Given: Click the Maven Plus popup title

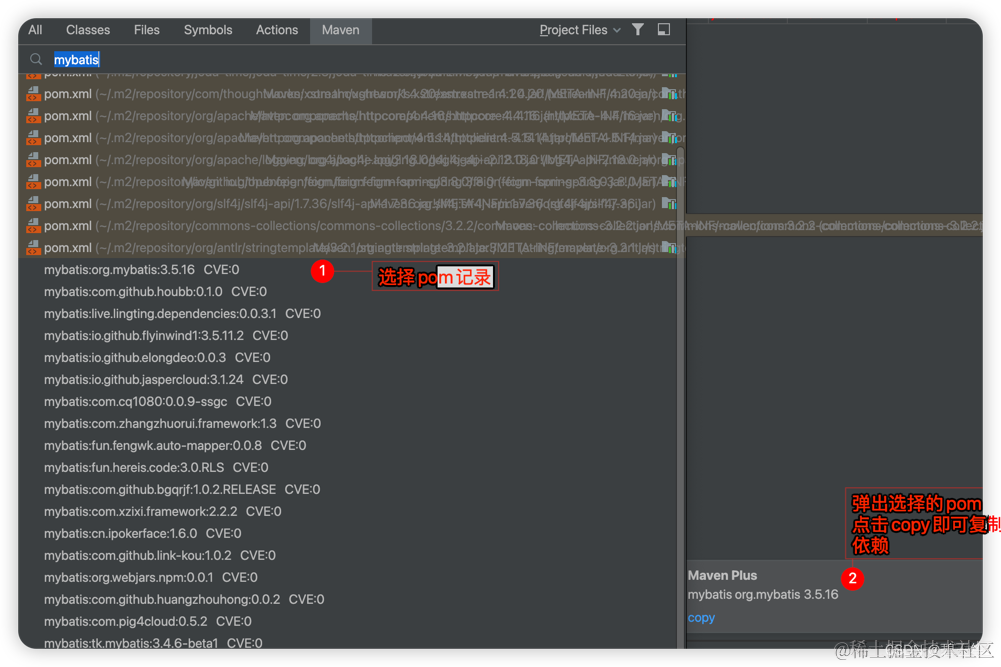Looking at the screenshot, I should [x=722, y=575].
